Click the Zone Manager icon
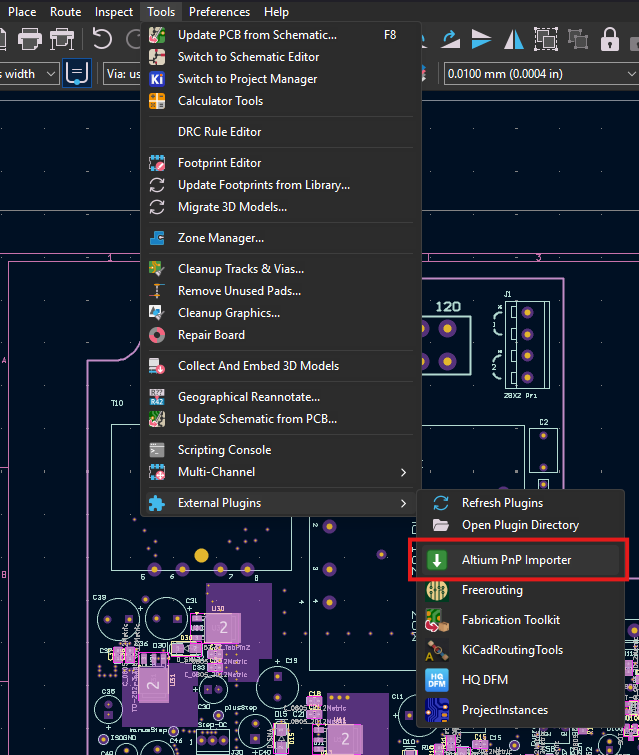Image resolution: width=639 pixels, height=755 pixels. tap(157, 238)
